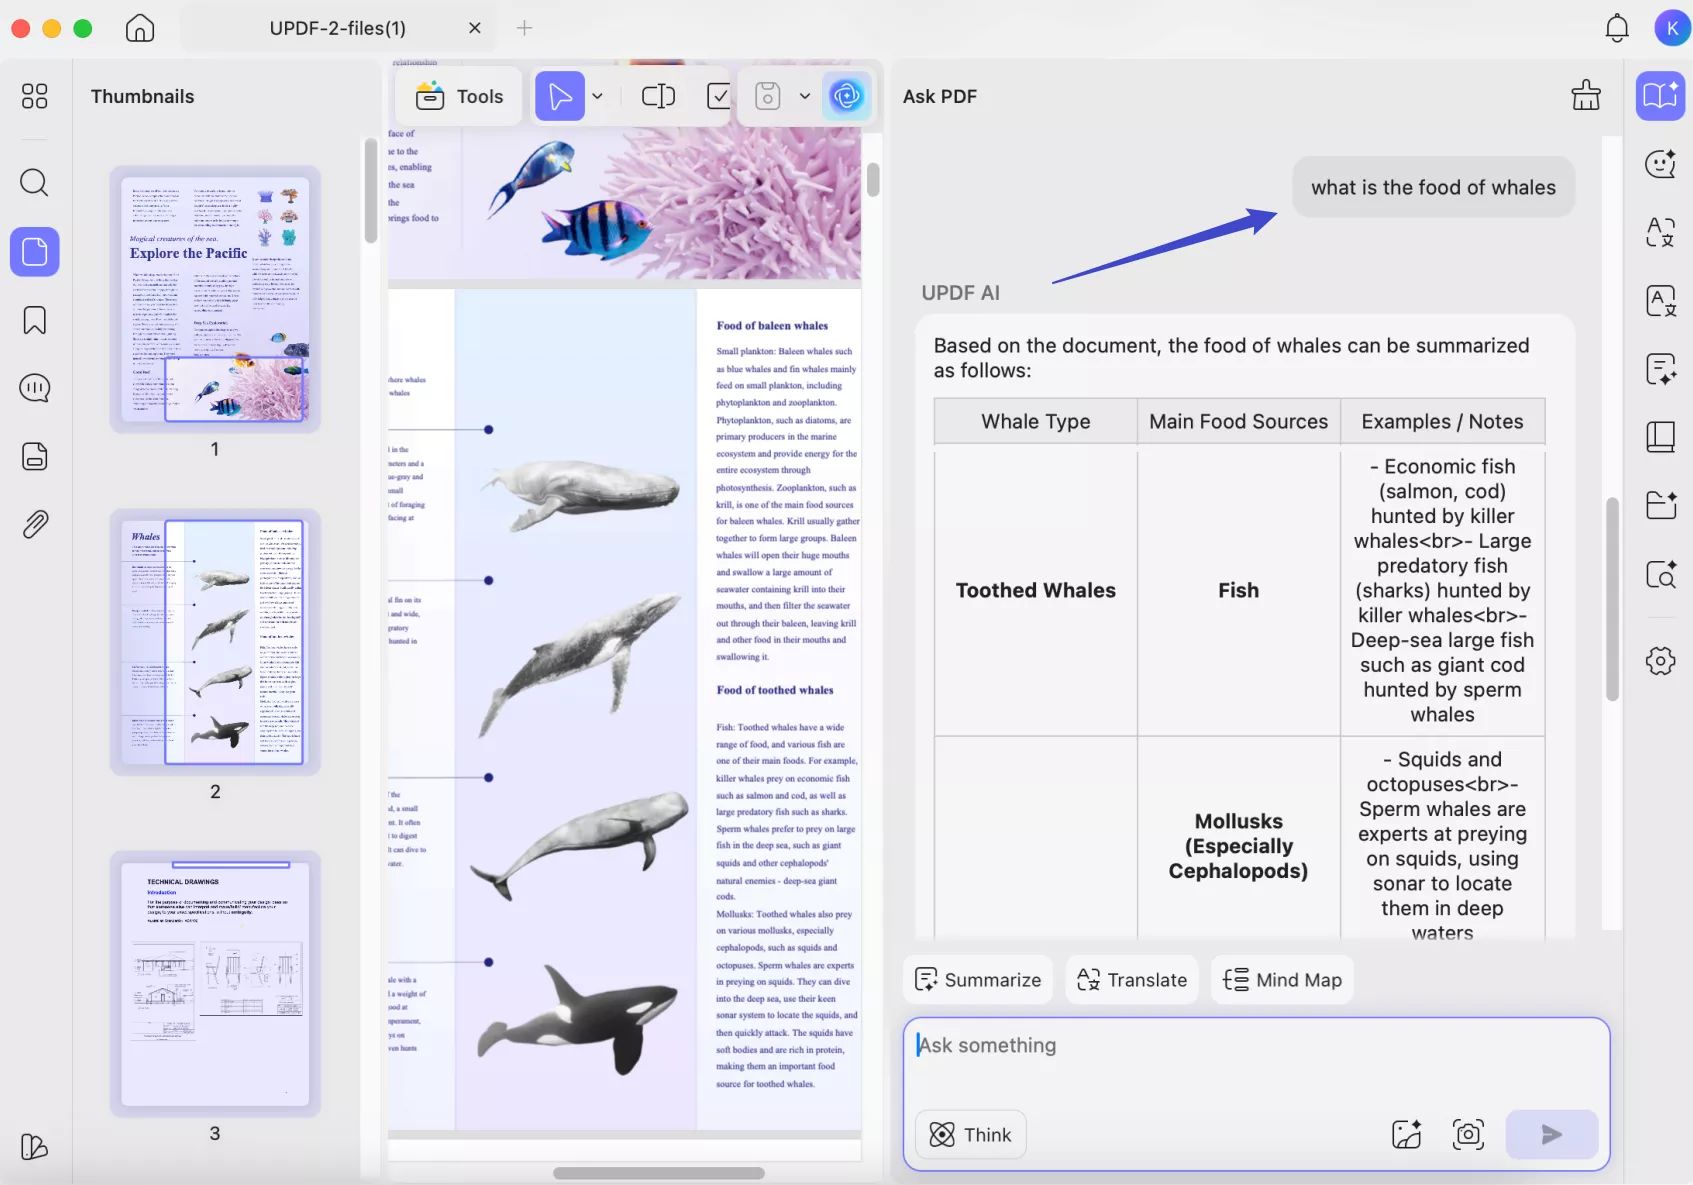Viewport: 1693px width, 1185px height.
Task: Activate the cursor select tool
Action: pos(560,96)
